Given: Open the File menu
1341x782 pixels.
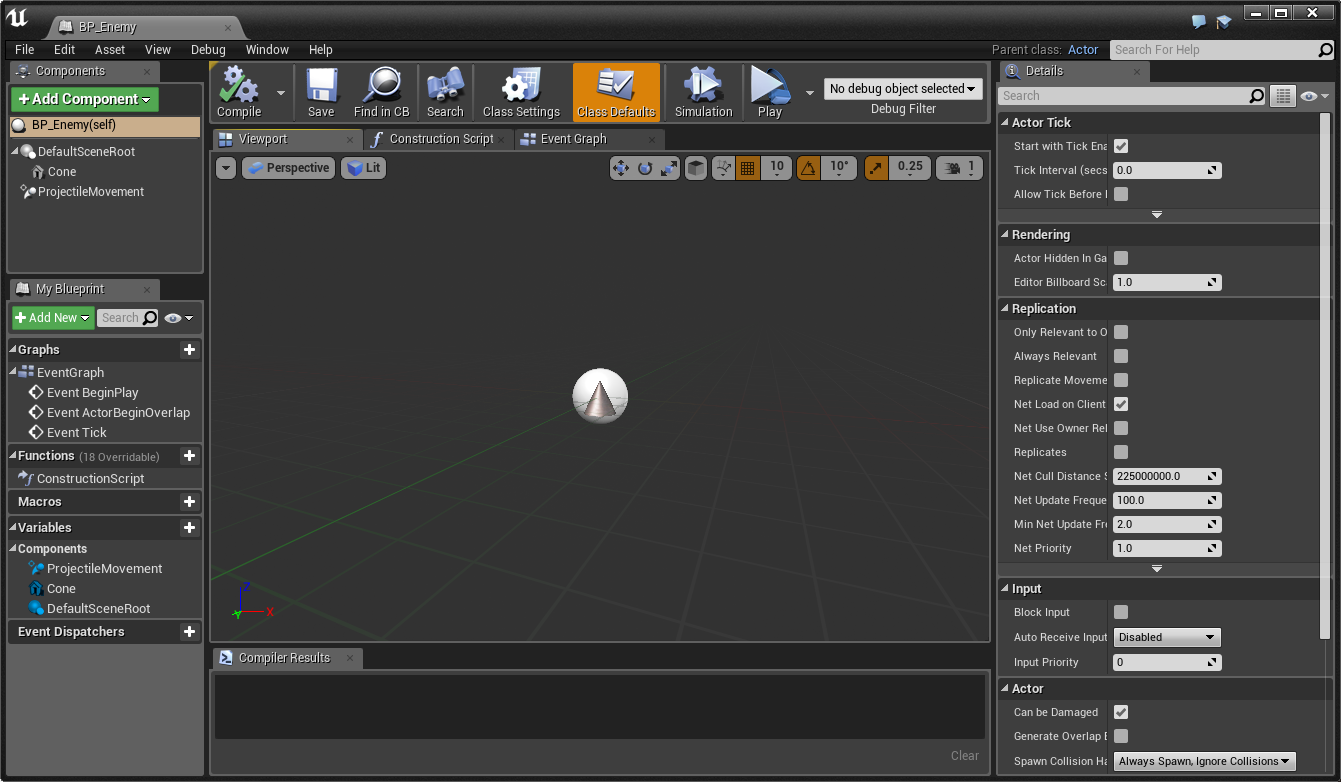Looking at the screenshot, I should (x=25, y=49).
